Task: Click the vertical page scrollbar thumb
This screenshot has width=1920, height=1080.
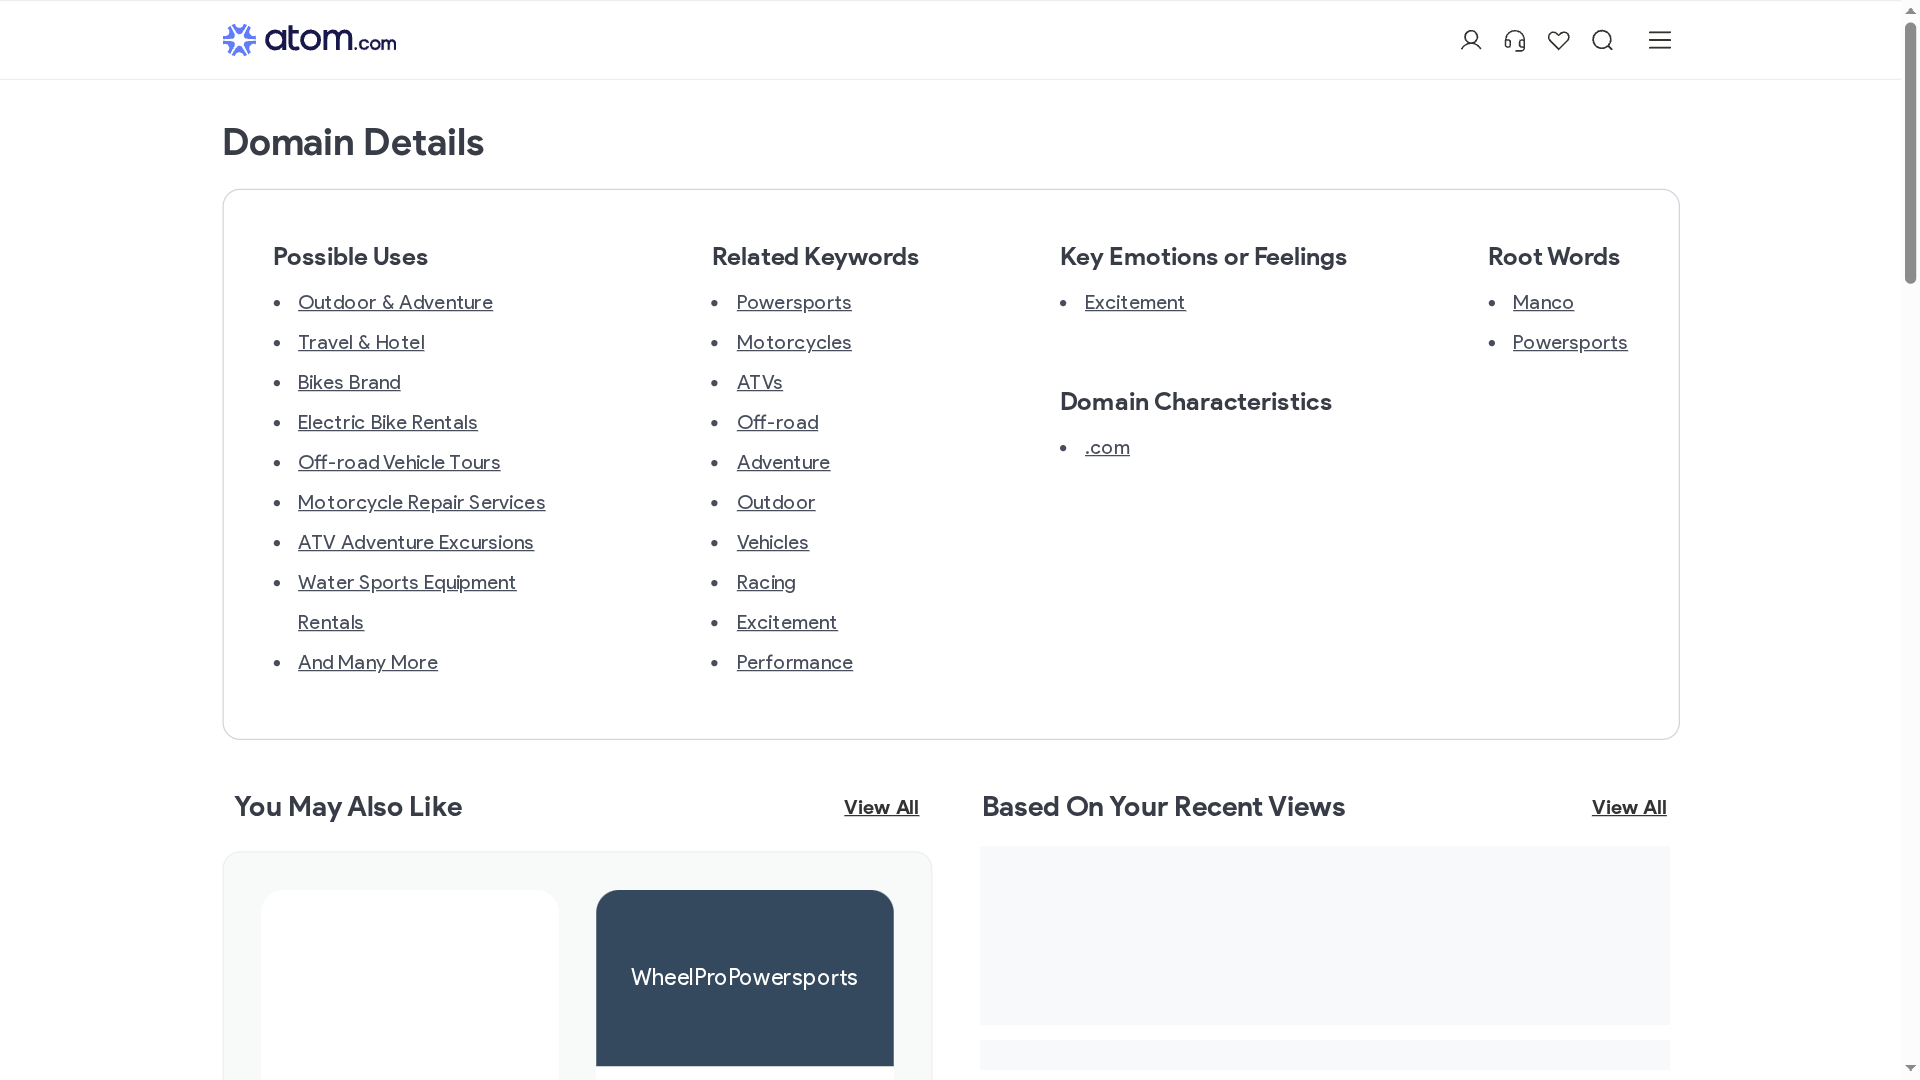Action: click(1910, 153)
